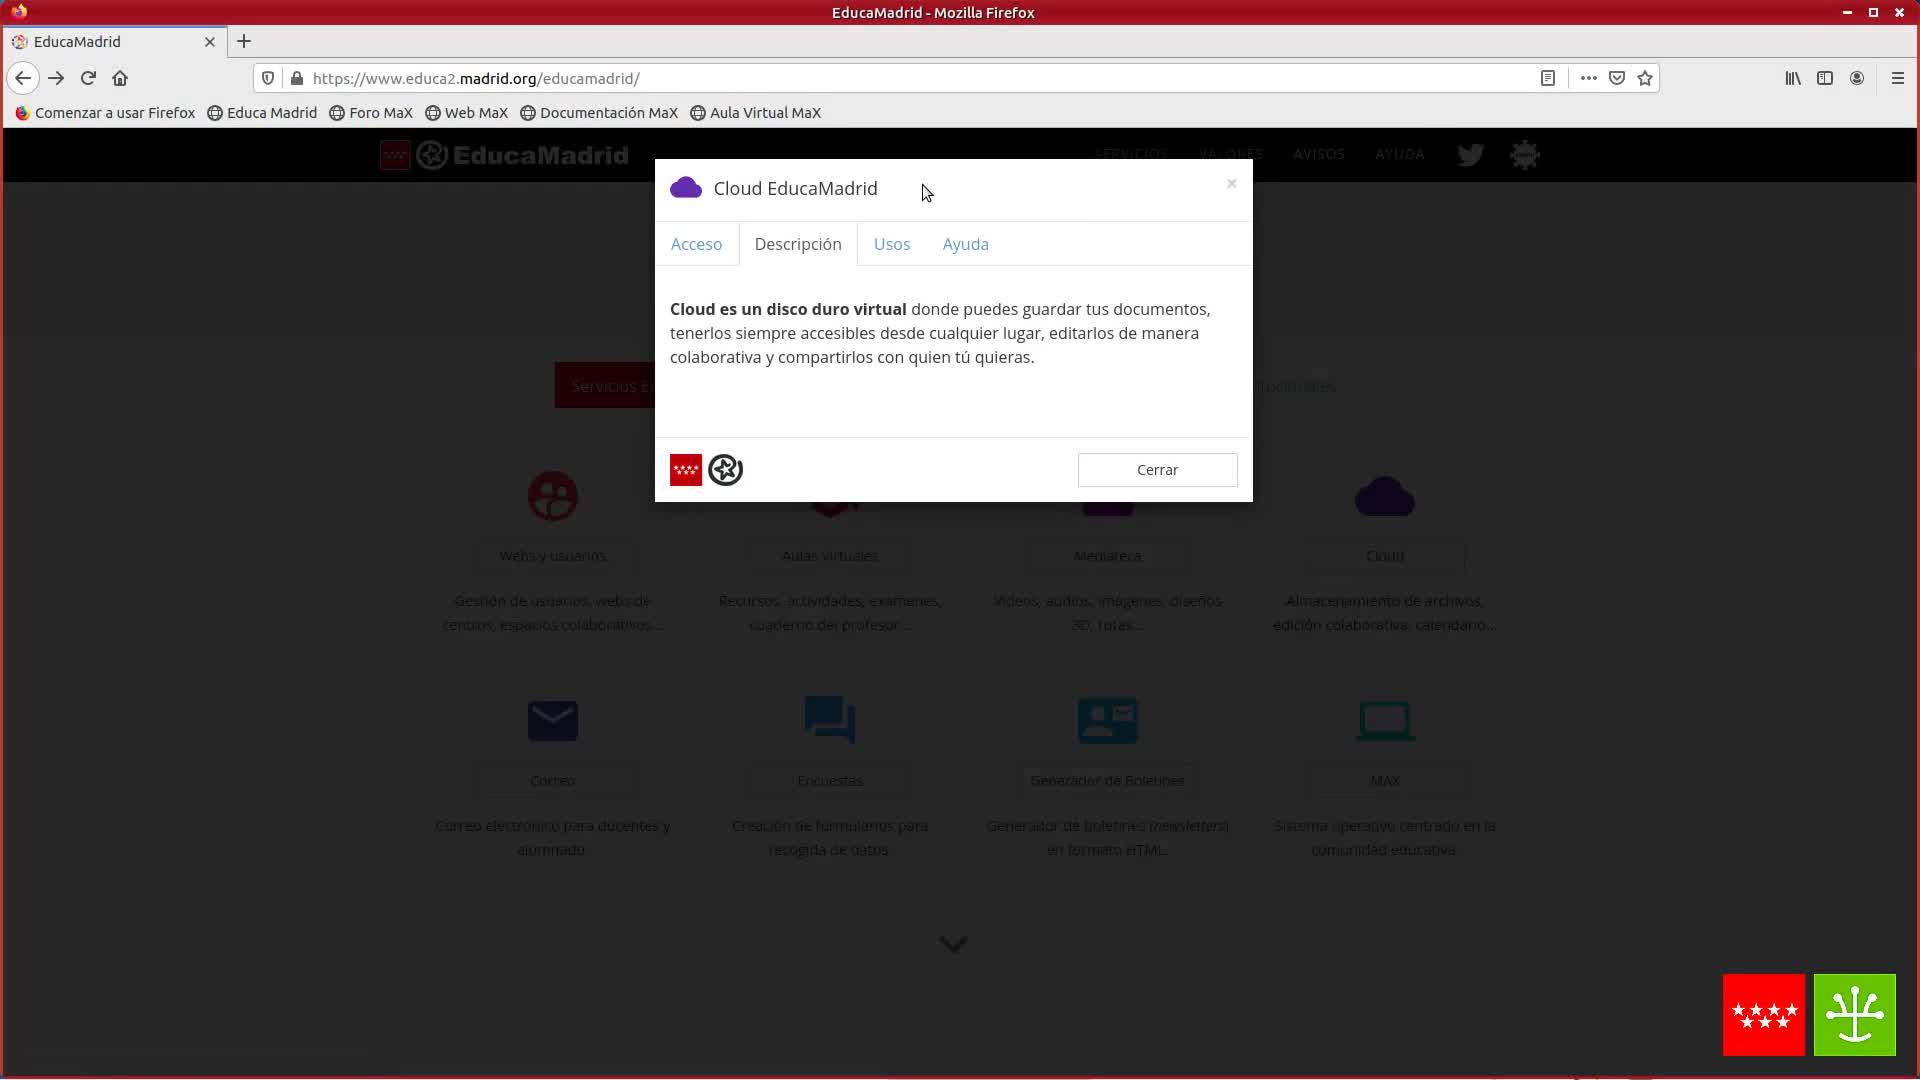Toggle reader view icon in address bar
This screenshot has width=1920, height=1080.
[1548, 78]
